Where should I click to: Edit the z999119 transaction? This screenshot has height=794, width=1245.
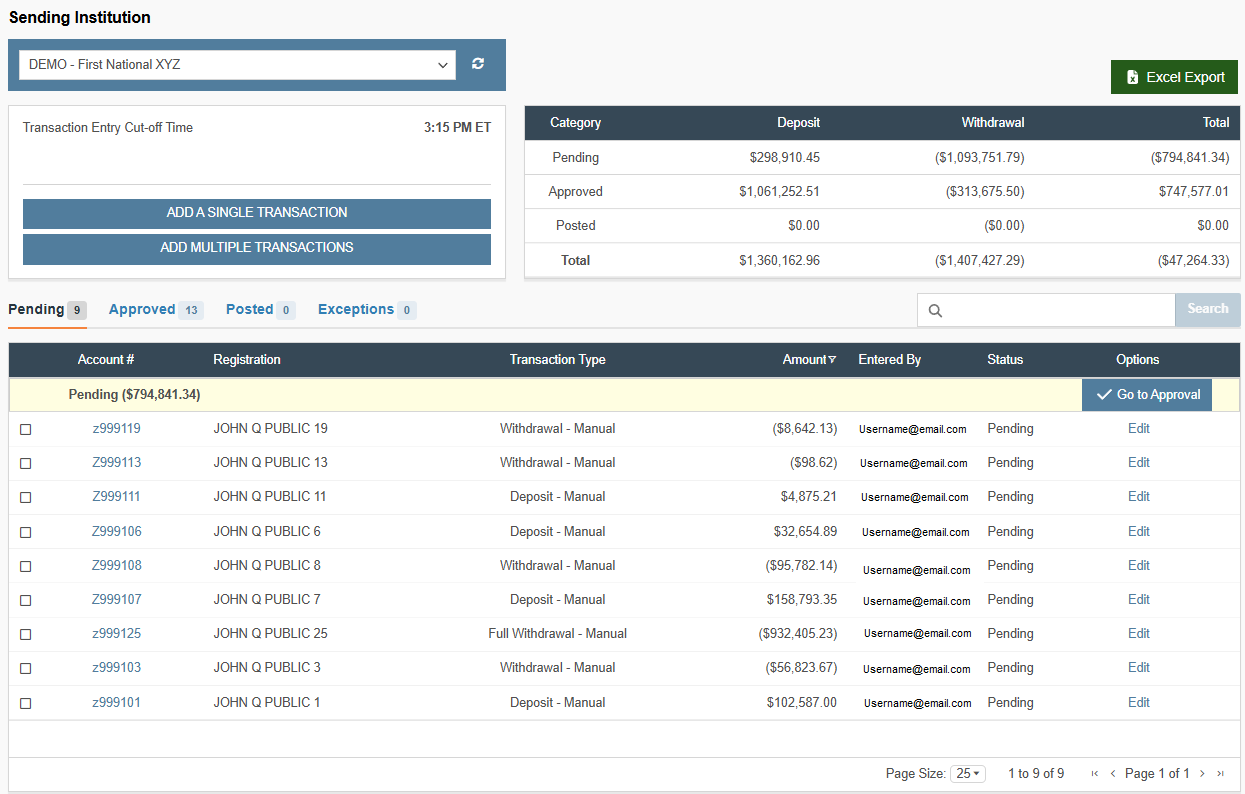[1139, 429]
